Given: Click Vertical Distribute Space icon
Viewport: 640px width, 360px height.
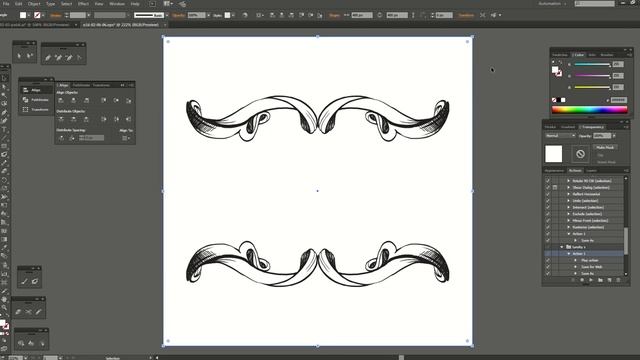Looking at the screenshot, I should pyautogui.click(x=61, y=138).
